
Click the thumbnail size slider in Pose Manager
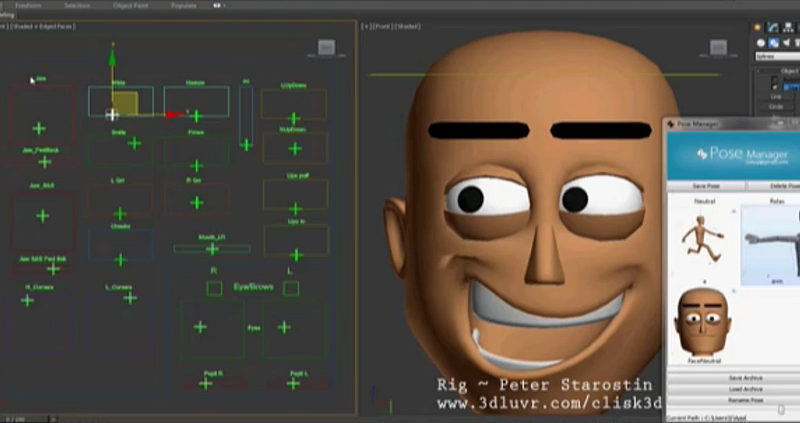tap(783, 409)
